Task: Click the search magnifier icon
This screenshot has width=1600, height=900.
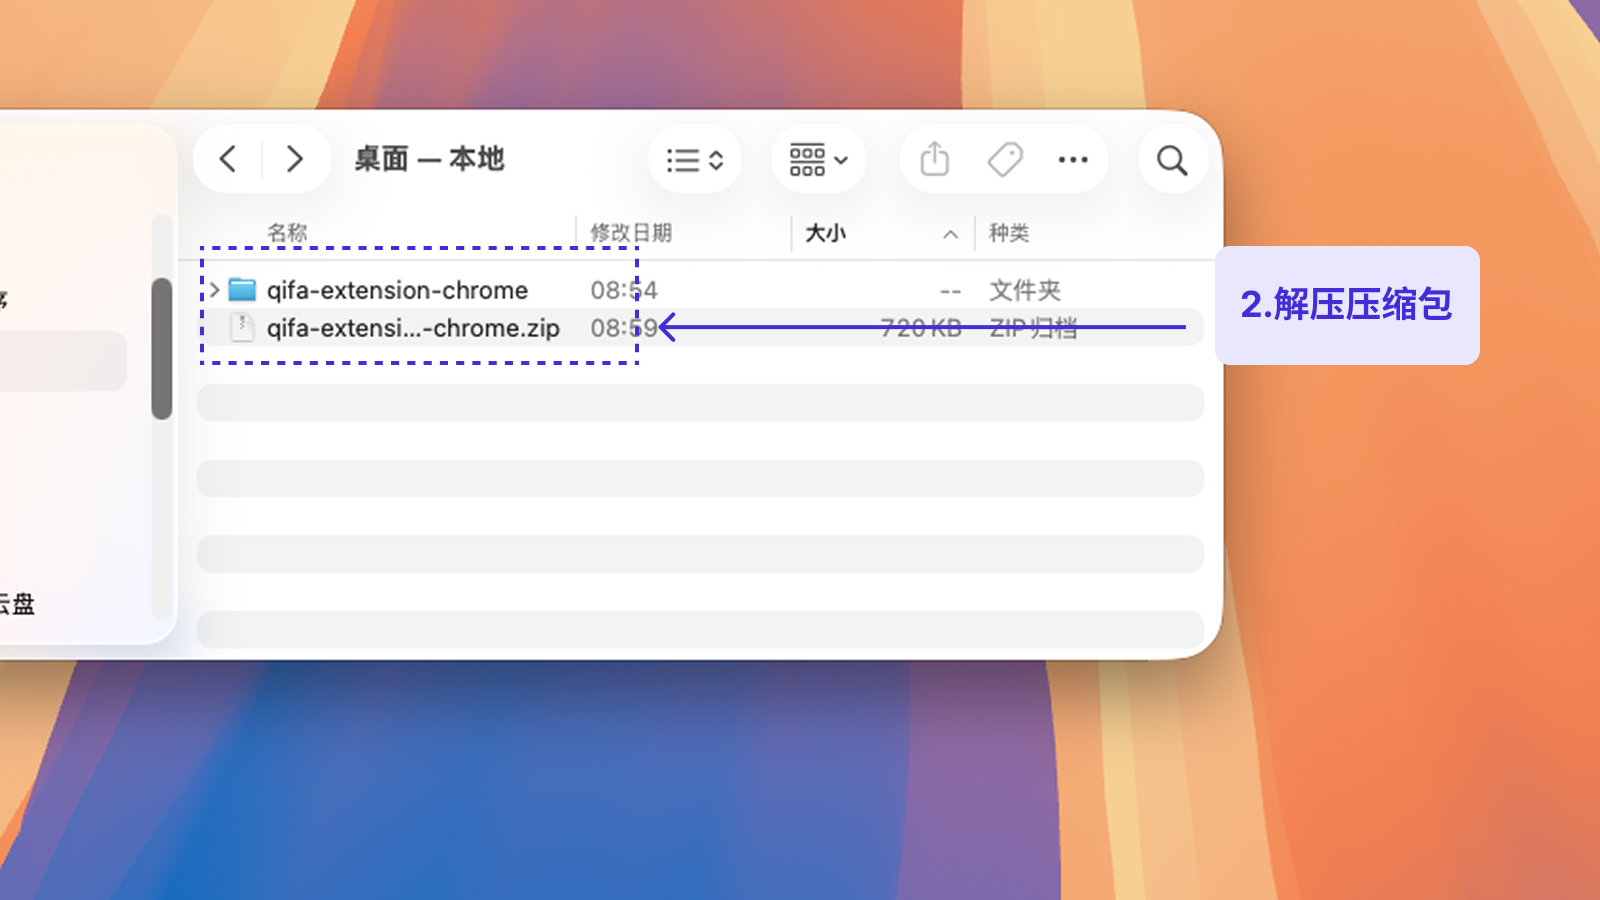Action: click(x=1172, y=160)
